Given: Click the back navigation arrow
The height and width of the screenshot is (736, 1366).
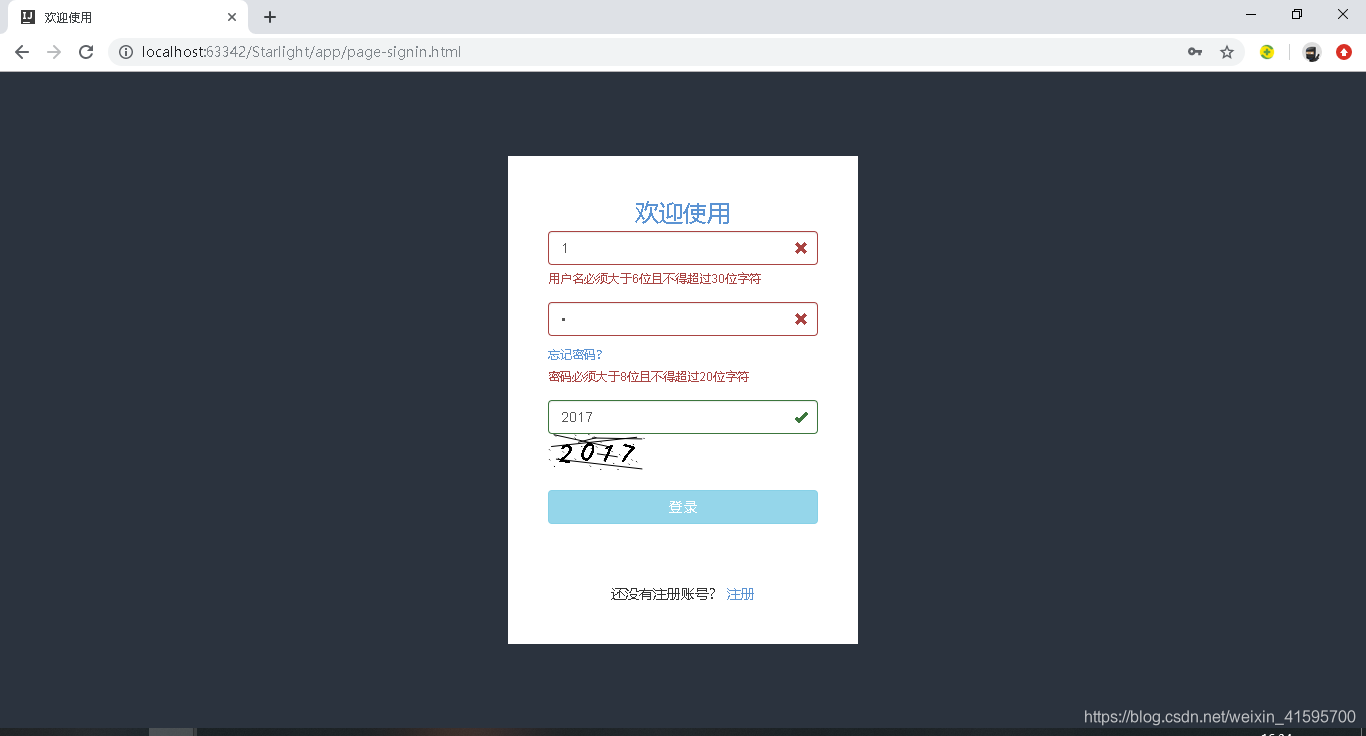Looking at the screenshot, I should [x=22, y=52].
